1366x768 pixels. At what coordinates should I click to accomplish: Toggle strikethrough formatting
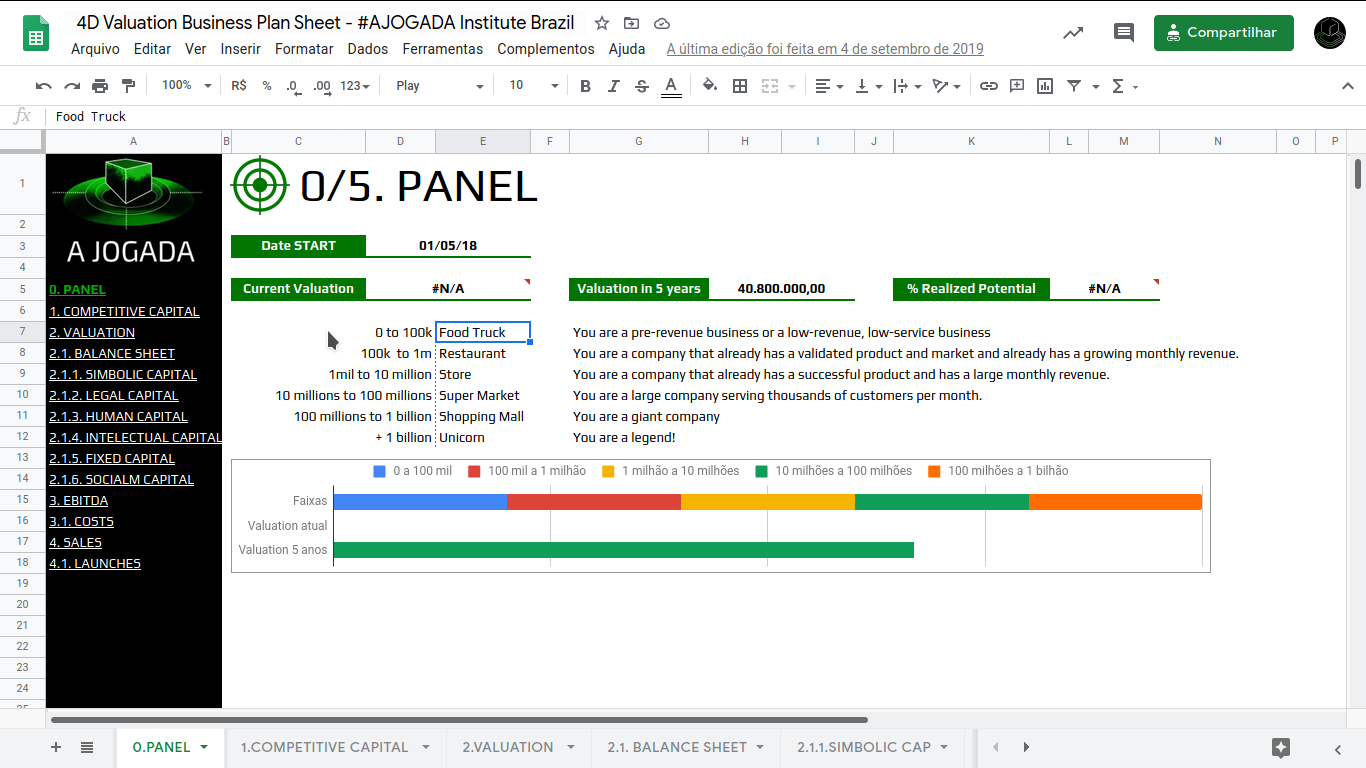point(642,86)
